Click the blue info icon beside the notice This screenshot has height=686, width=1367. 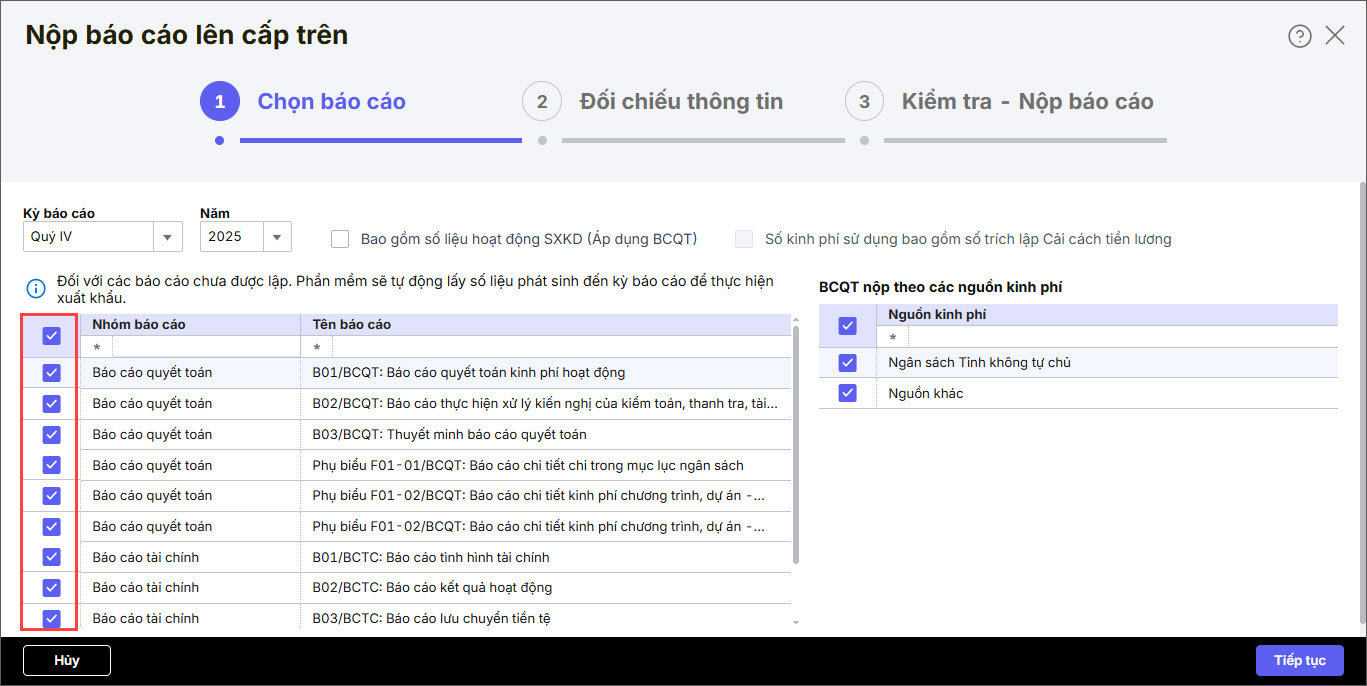[36, 289]
